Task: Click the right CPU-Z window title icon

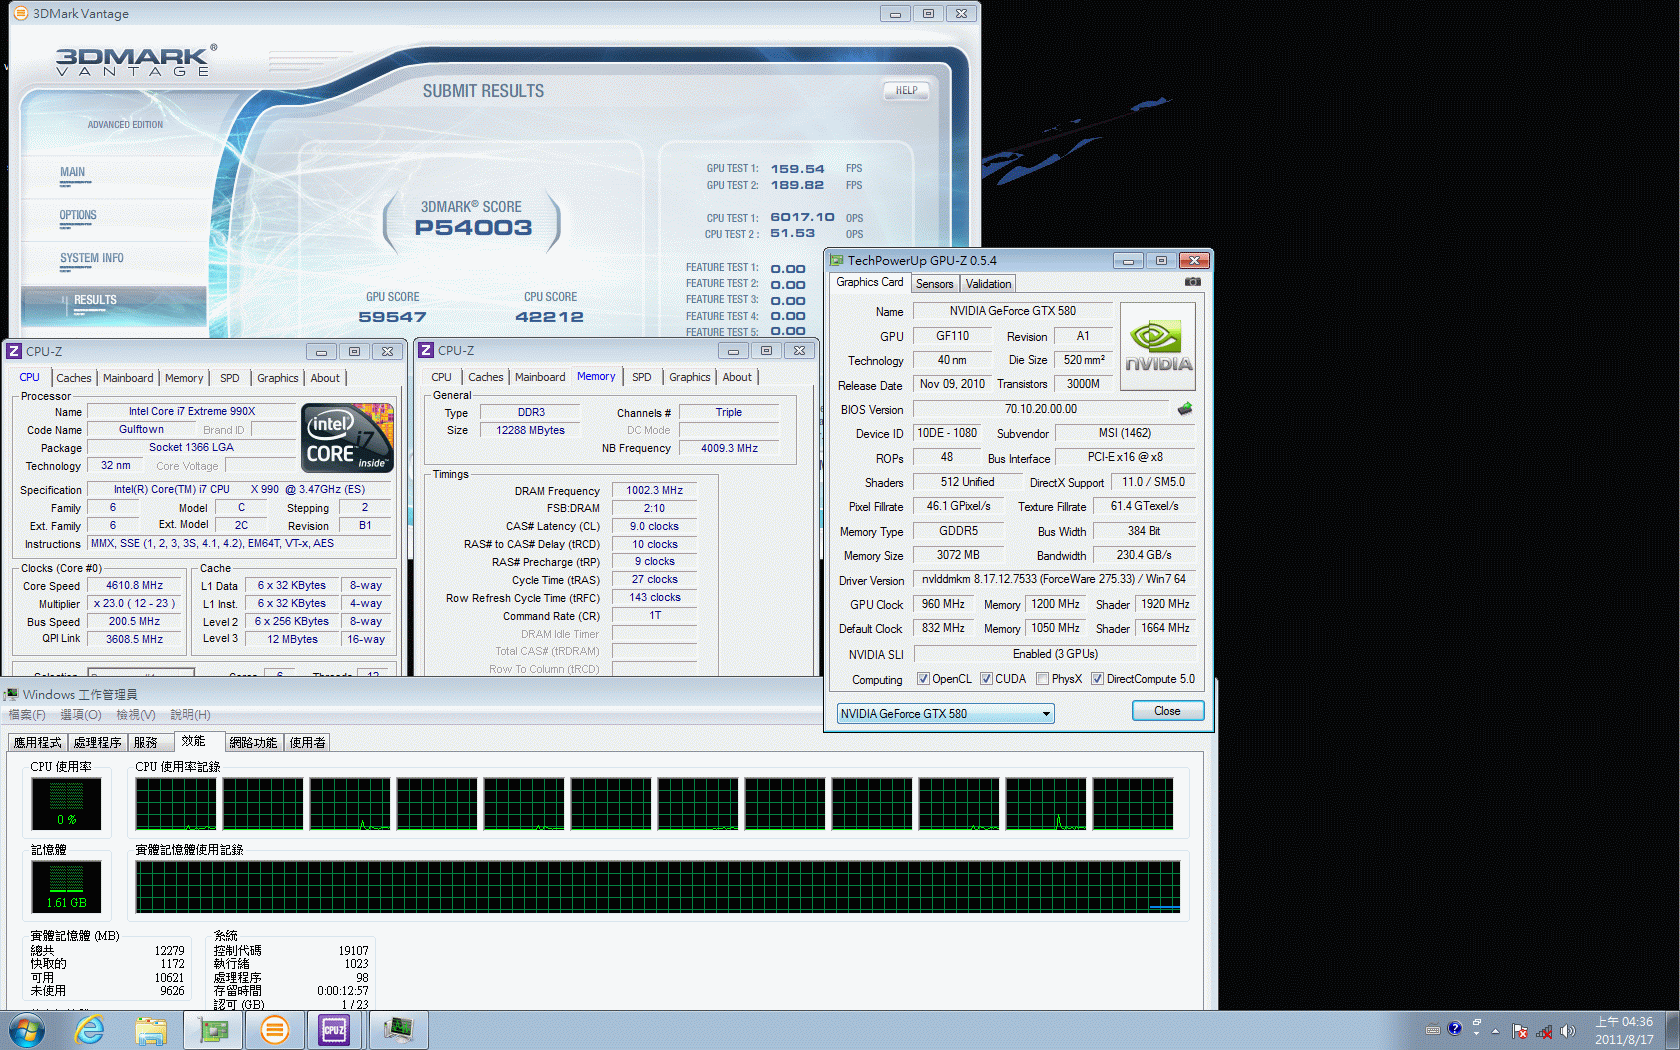Action: (426, 350)
